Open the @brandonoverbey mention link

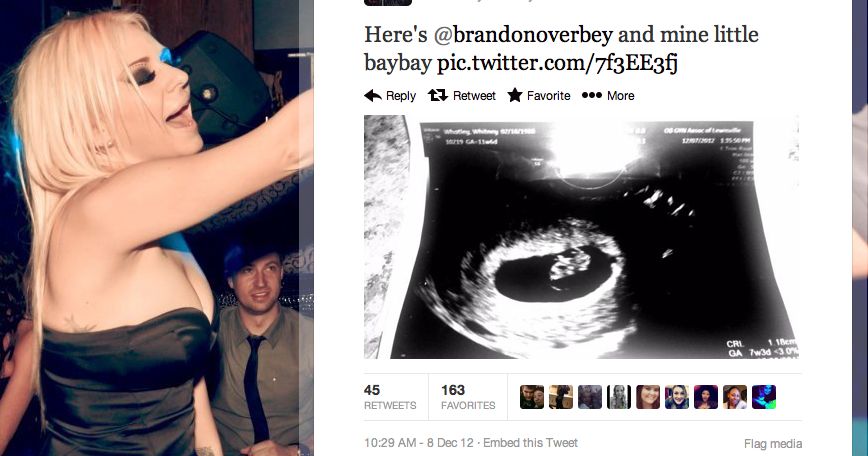523,34
